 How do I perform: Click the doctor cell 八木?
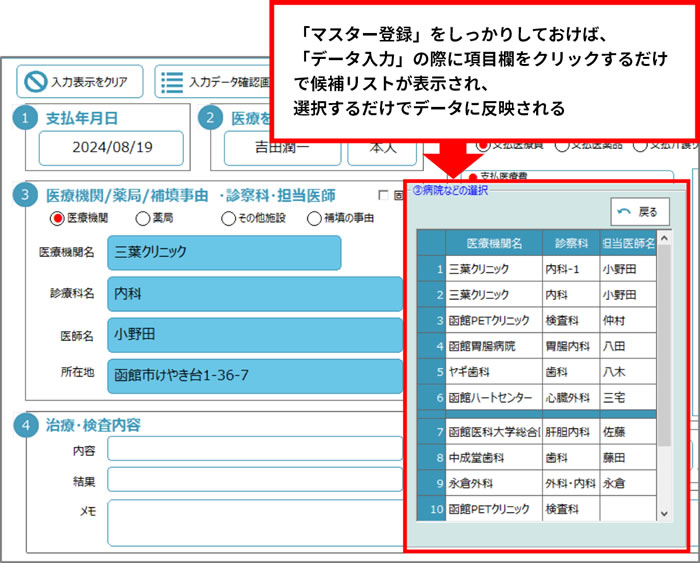628,371
